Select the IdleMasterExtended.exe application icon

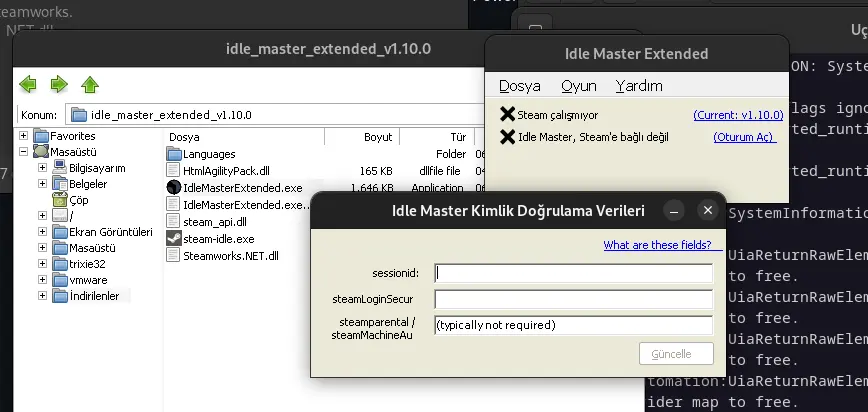click(x=174, y=188)
